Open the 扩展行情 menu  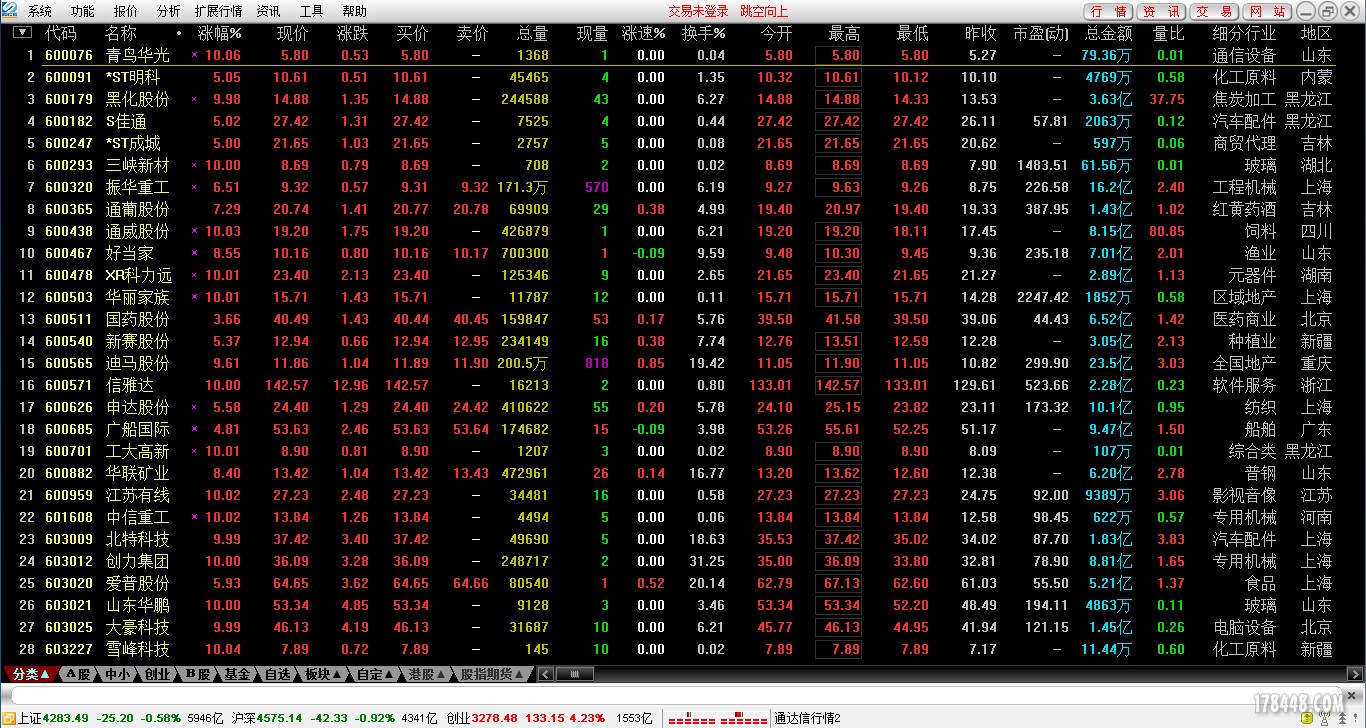coord(218,11)
